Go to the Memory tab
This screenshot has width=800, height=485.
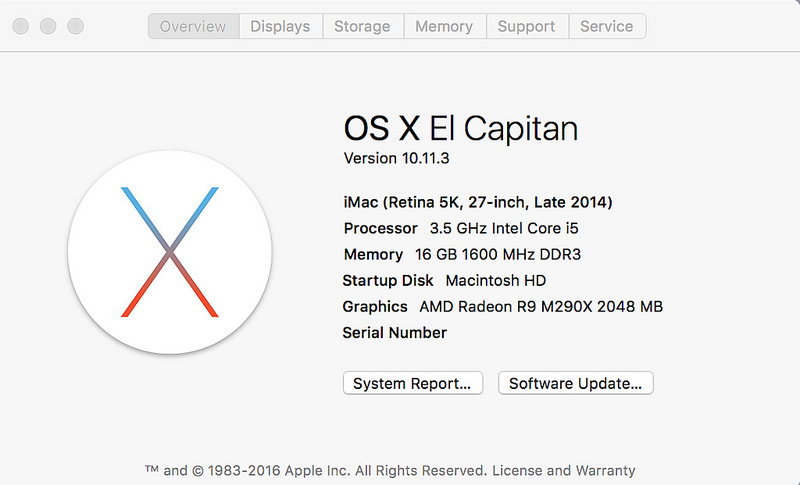(445, 27)
